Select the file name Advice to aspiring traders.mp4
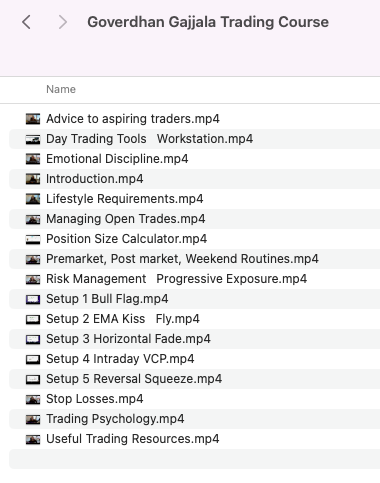The width and height of the screenshot is (380, 483). [x=133, y=119]
